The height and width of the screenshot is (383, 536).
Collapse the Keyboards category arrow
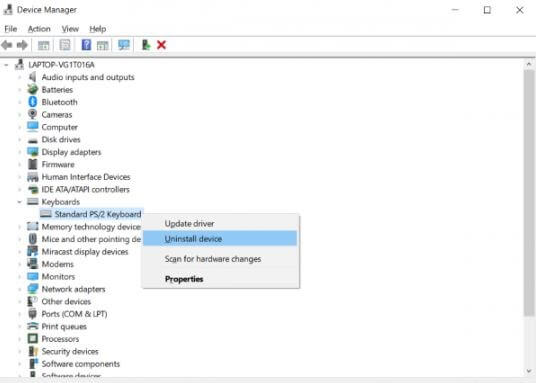(19, 202)
